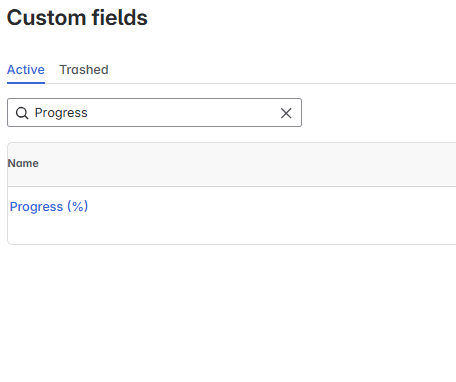
Task: Open the Progress (%) custom field link
Action: pos(49,206)
